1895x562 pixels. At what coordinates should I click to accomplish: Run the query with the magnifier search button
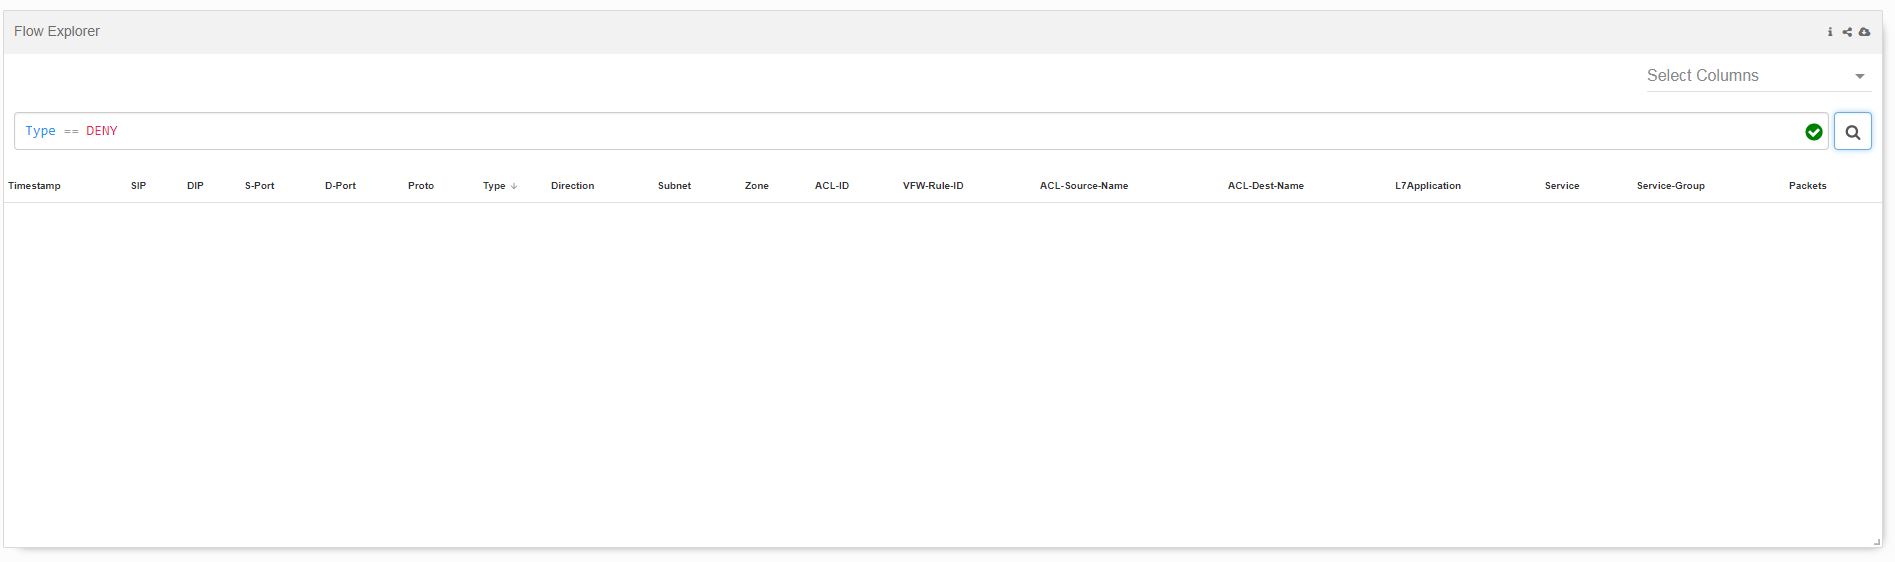pyautogui.click(x=1853, y=131)
